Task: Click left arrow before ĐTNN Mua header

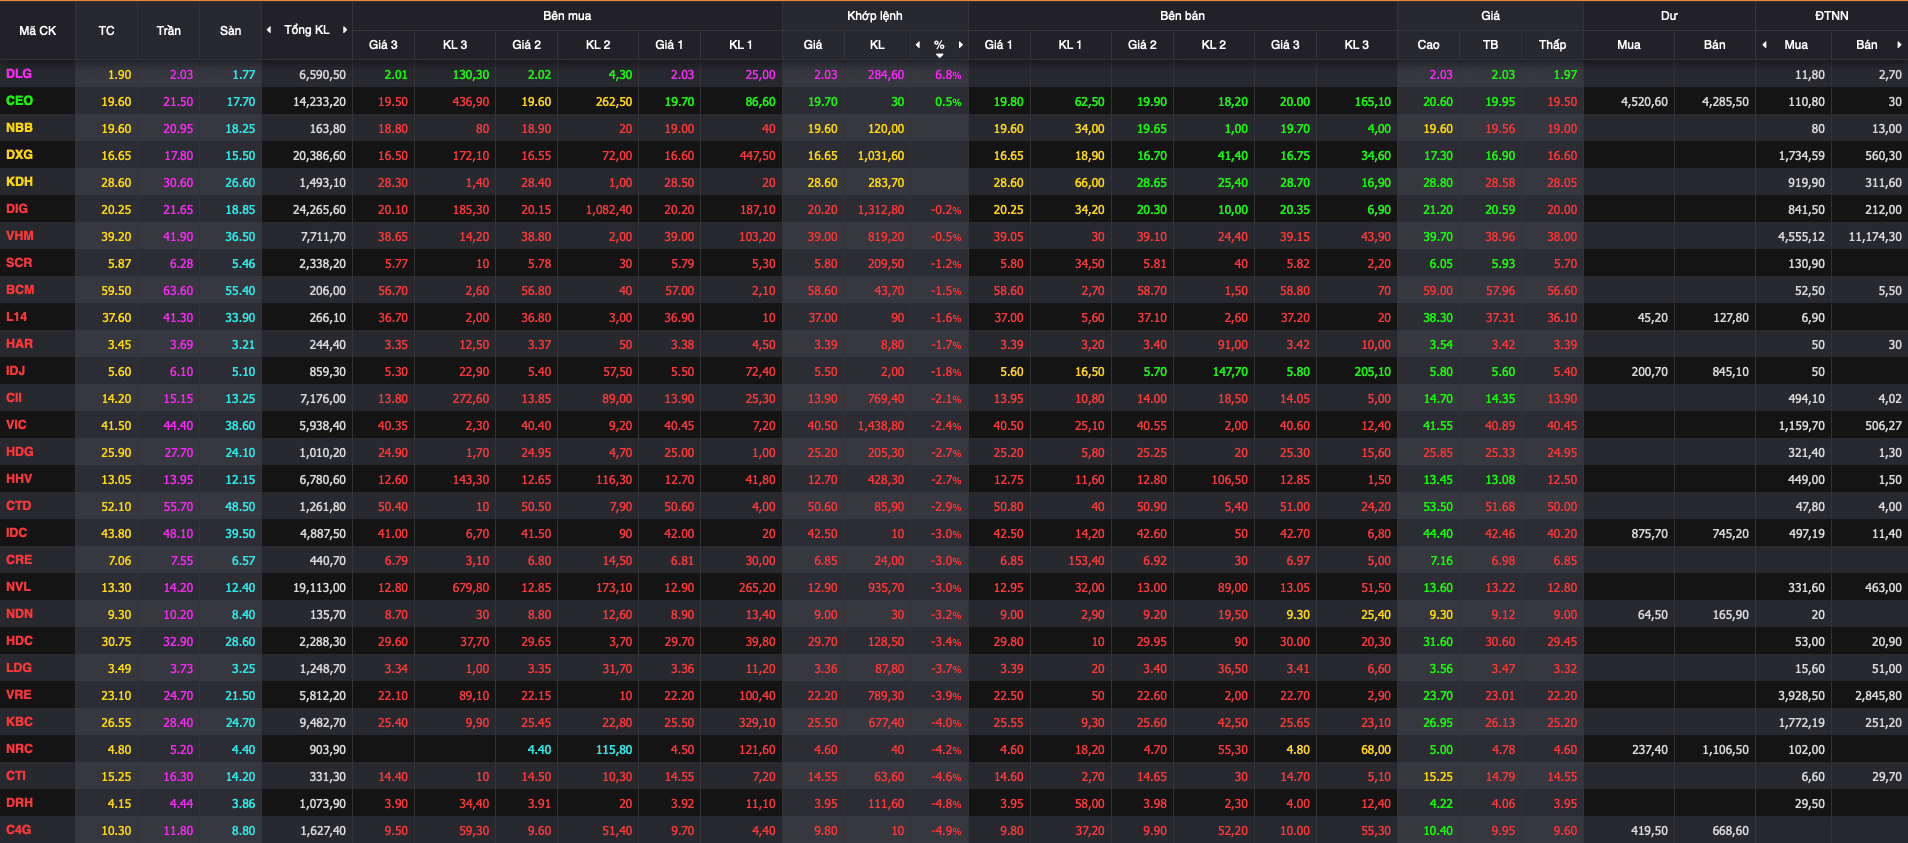Action: point(1764,45)
